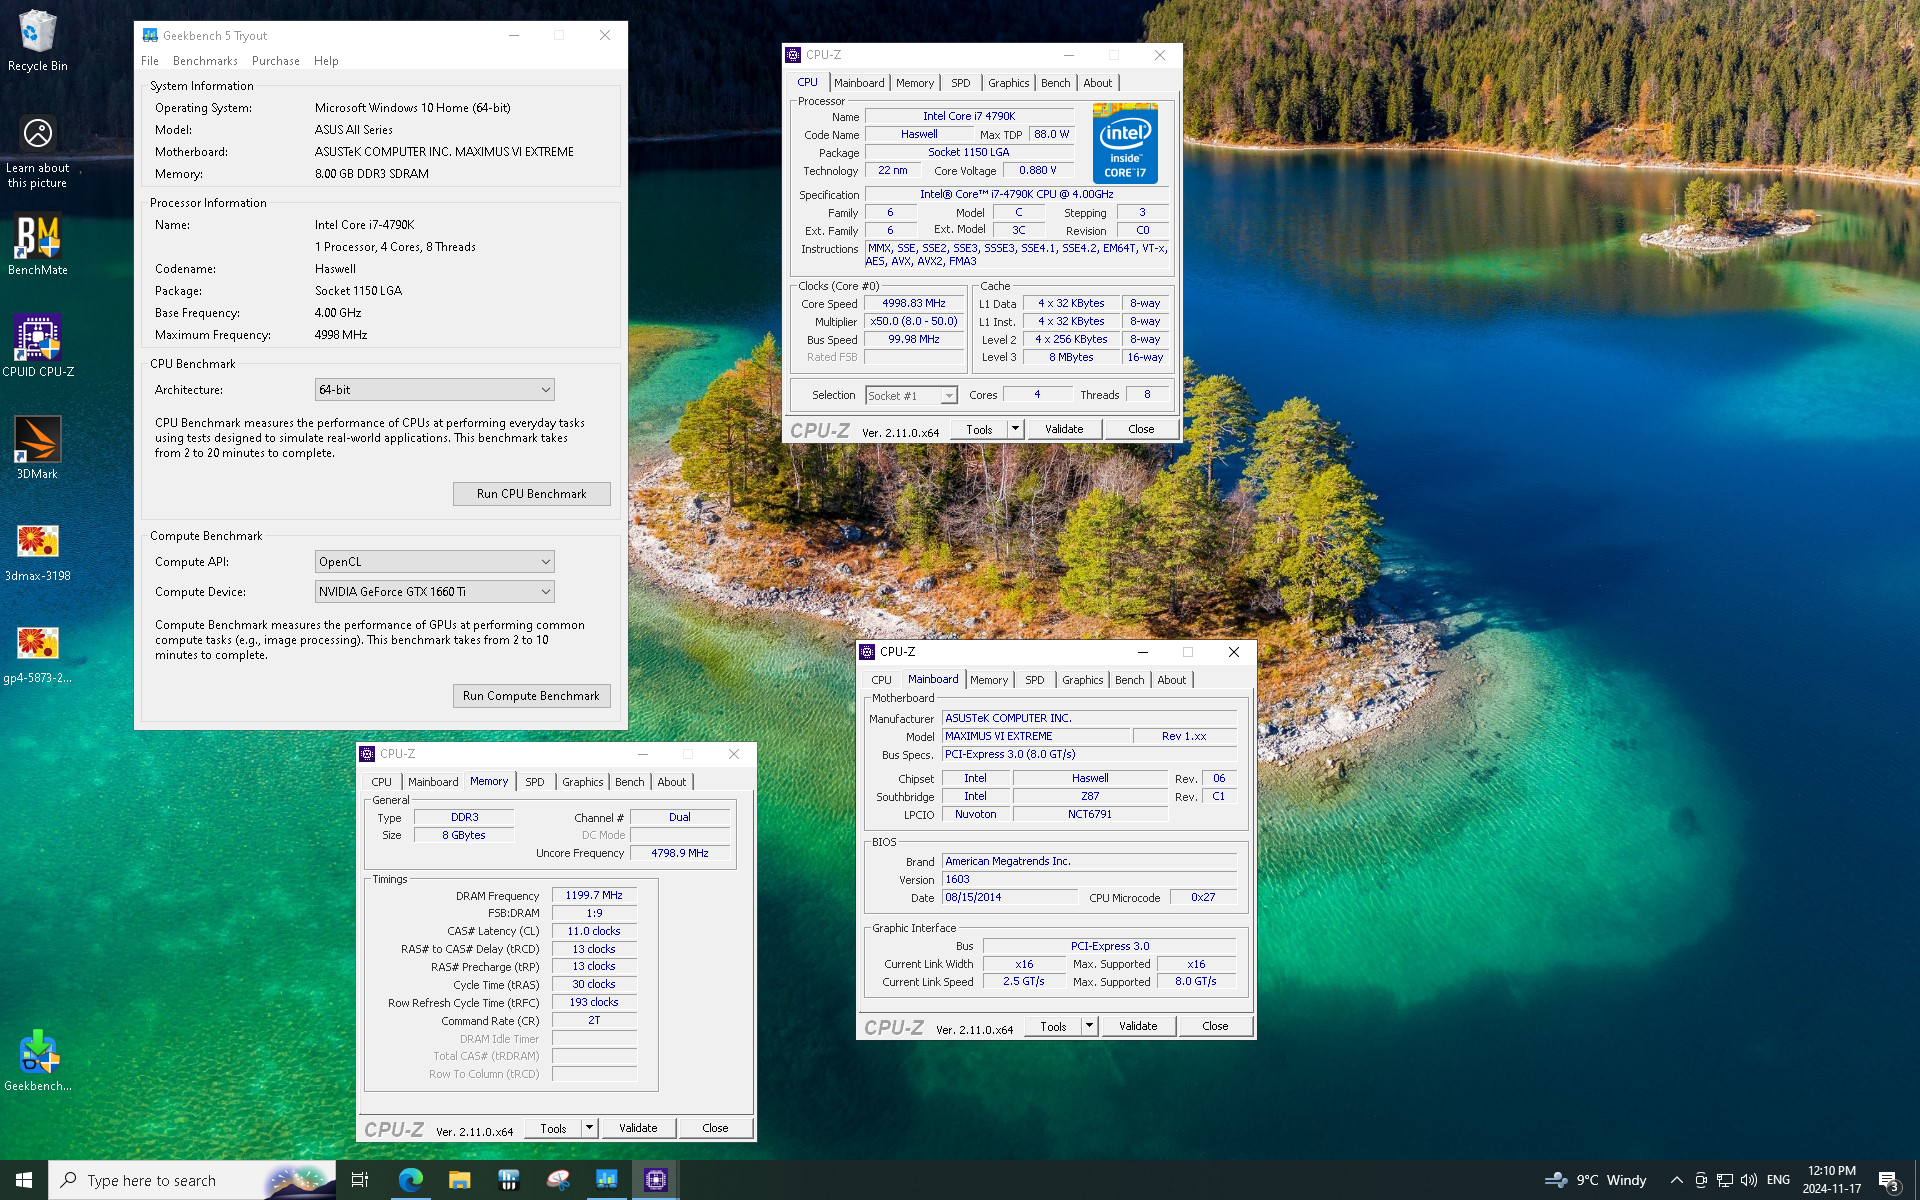This screenshot has height=1200, width=1920.
Task: Switch to Mainboard tab in top CPU-Z window
Action: tap(859, 83)
